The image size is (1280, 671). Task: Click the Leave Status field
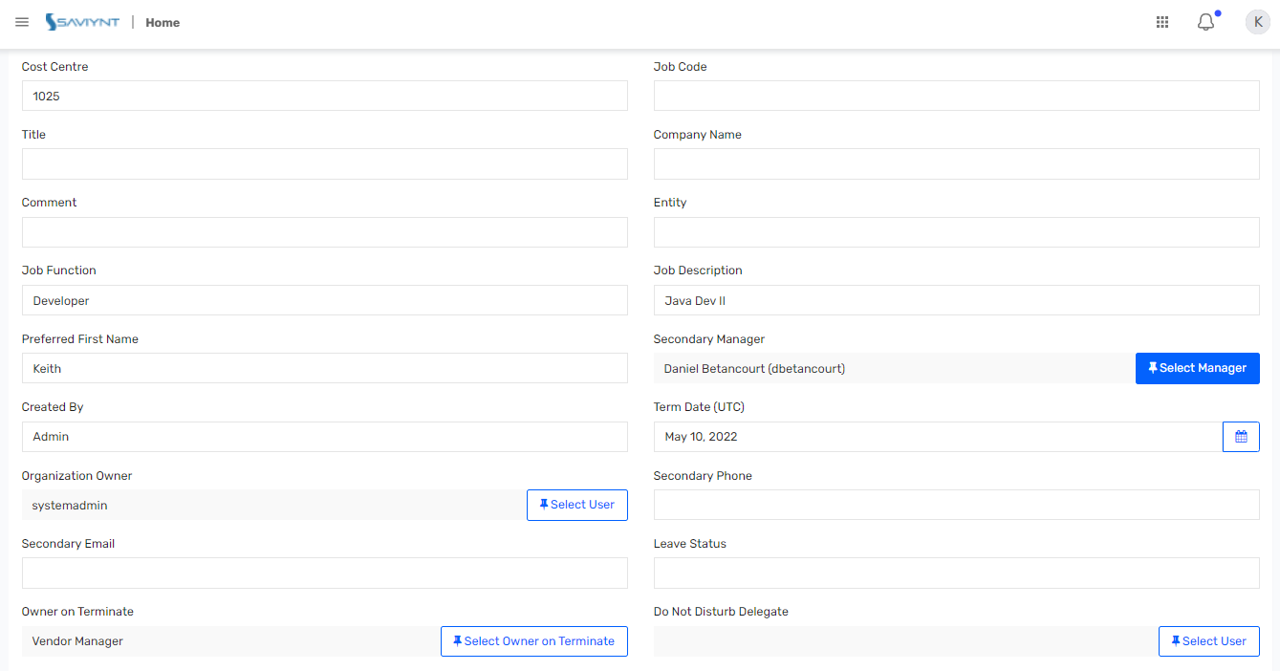pyautogui.click(x=956, y=573)
